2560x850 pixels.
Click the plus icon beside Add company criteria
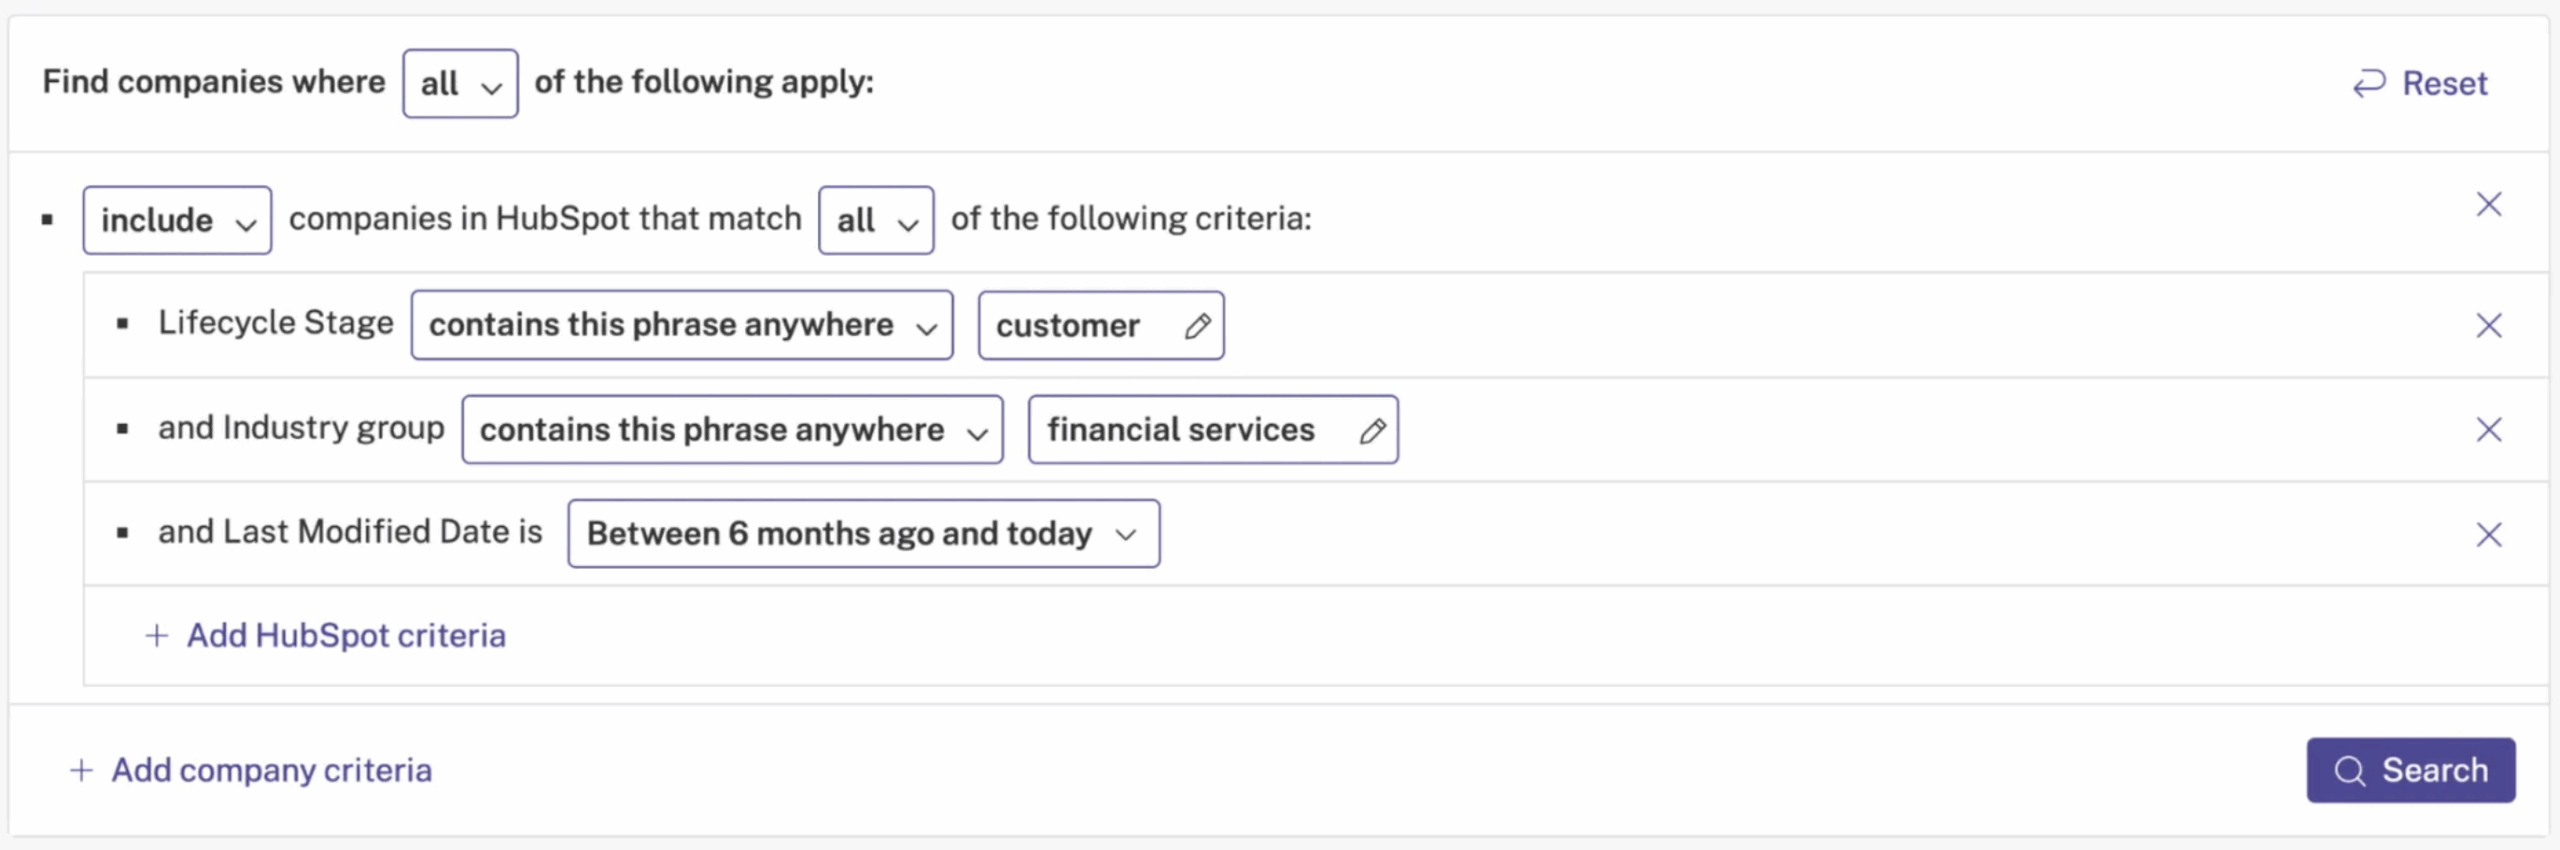82,770
